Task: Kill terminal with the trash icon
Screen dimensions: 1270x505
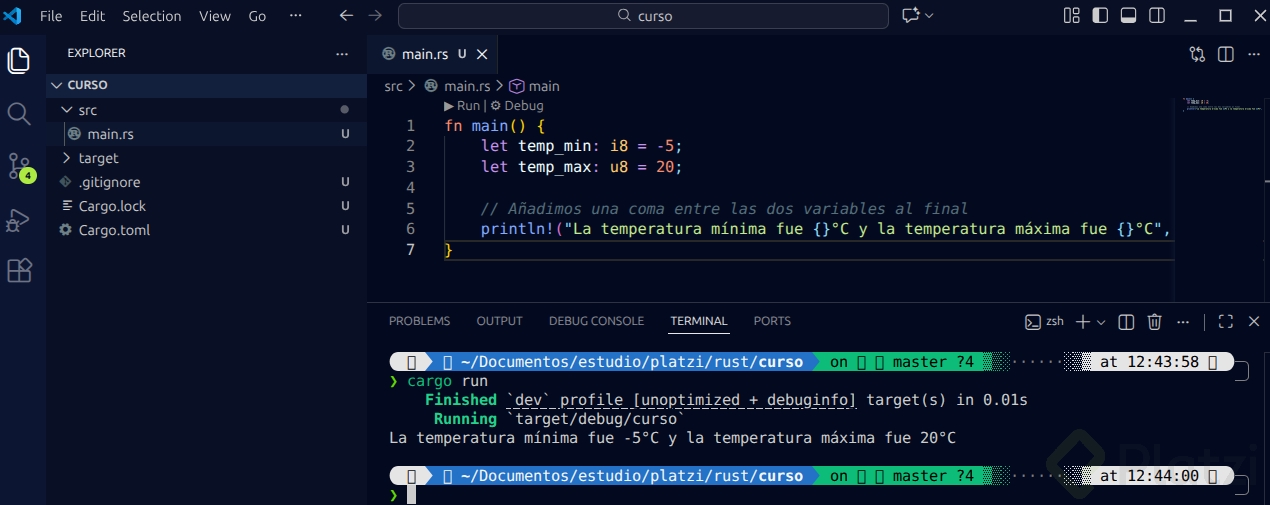Action: point(1154,322)
